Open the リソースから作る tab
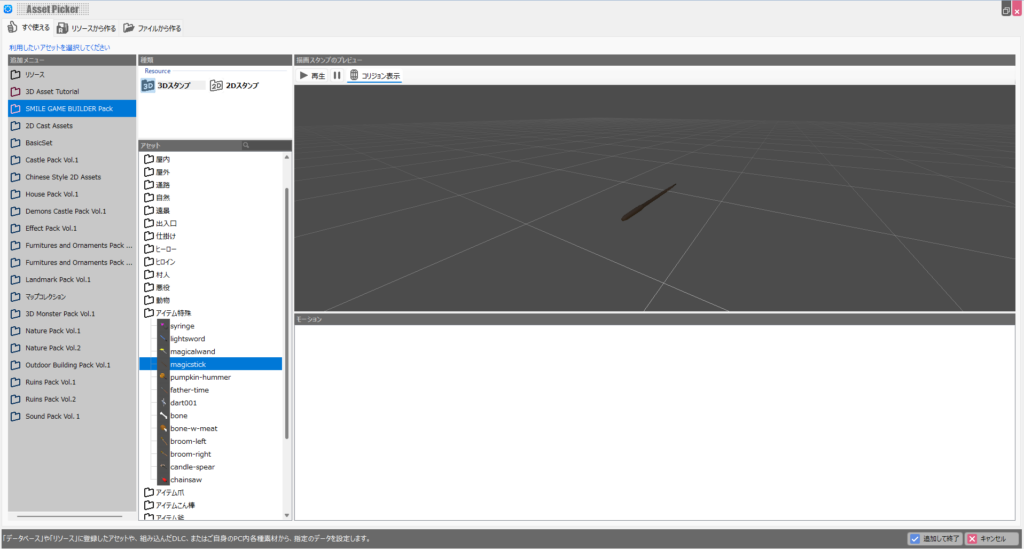This screenshot has width=1024, height=549. tap(86, 28)
